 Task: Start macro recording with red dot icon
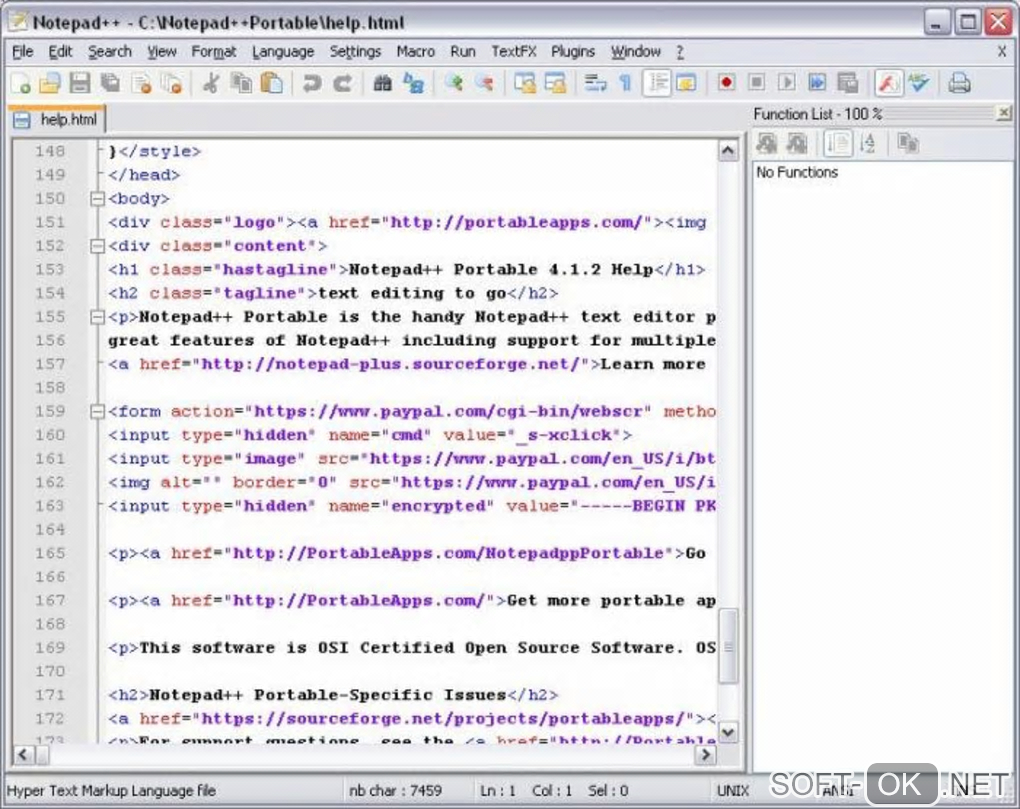point(727,83)
